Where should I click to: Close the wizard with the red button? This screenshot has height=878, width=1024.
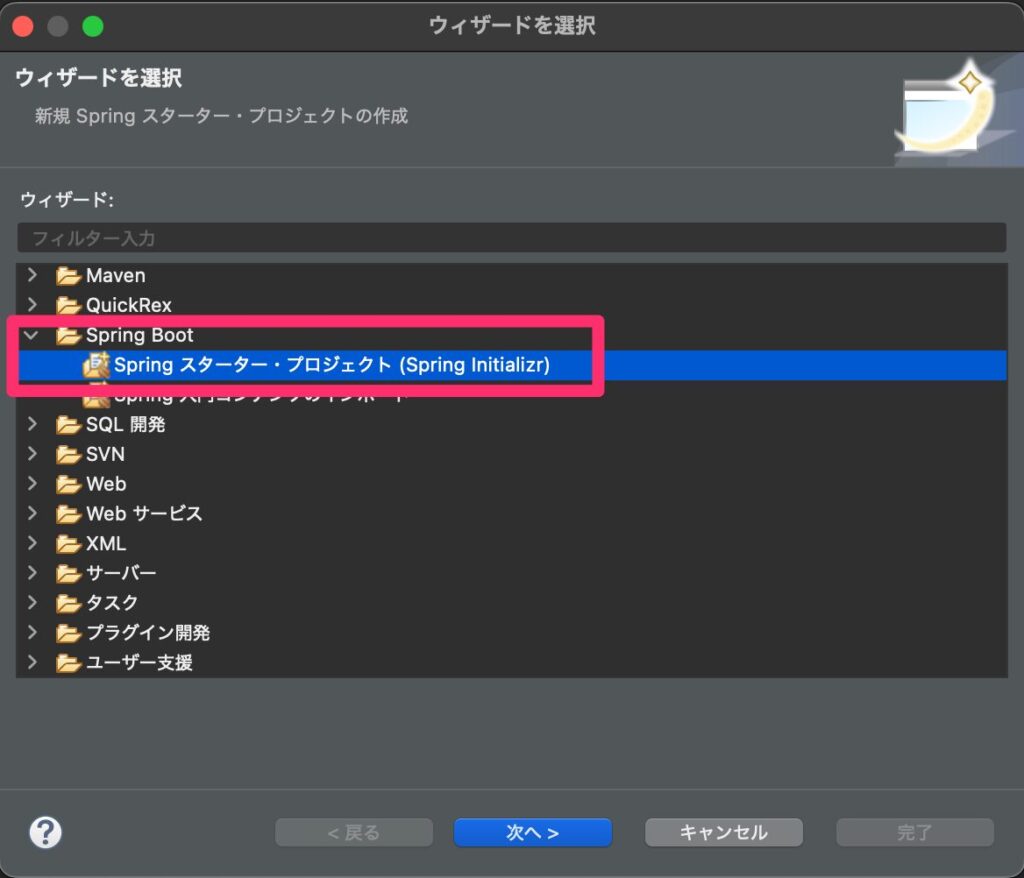point(23,26)
